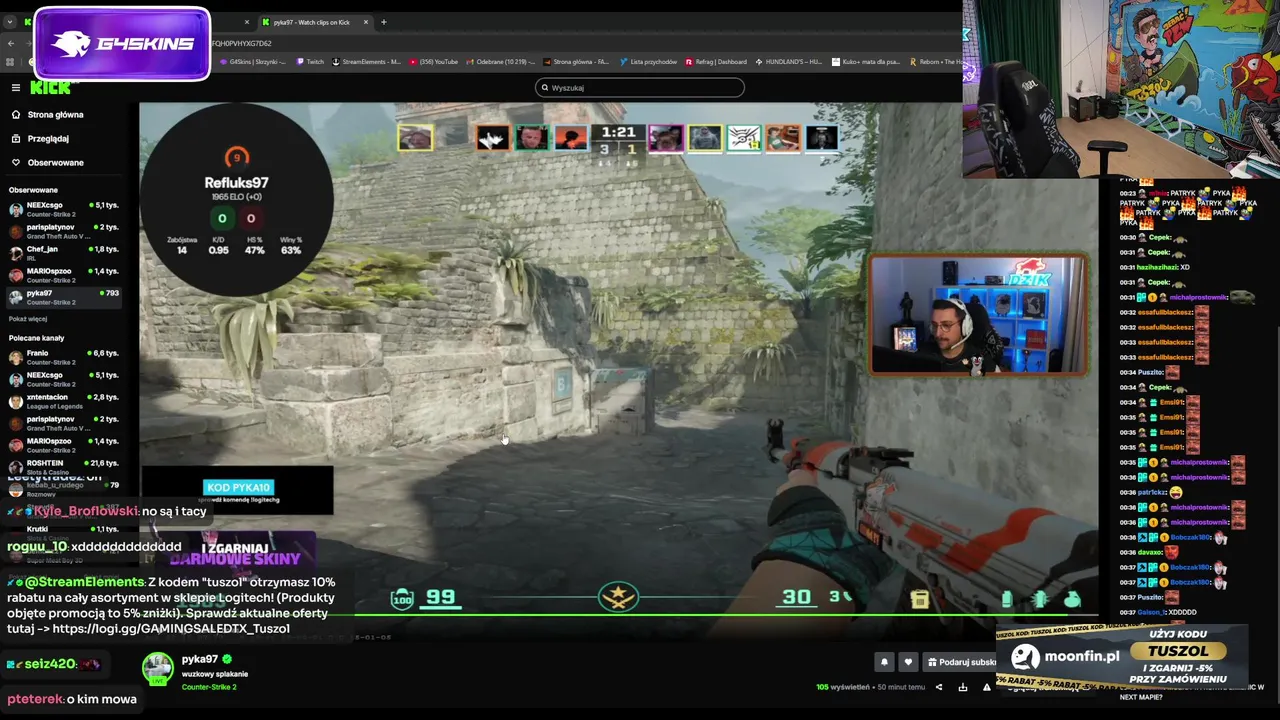
Task: Open the YouTube bookmark
Action: 433,62
